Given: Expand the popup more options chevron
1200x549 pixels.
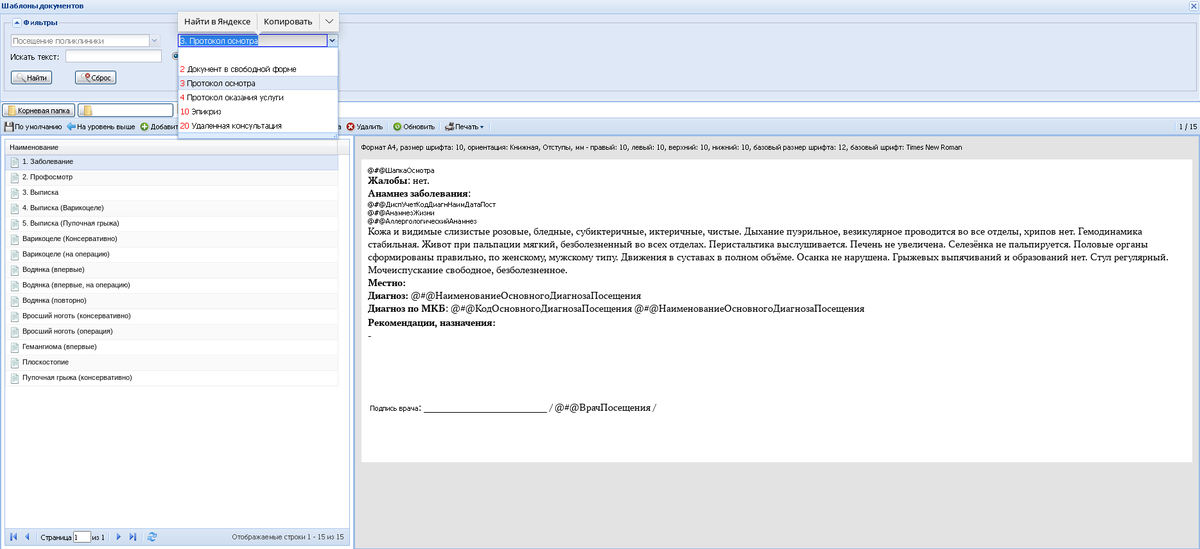Looking at the screenshot, I should (x=329, y=21).
